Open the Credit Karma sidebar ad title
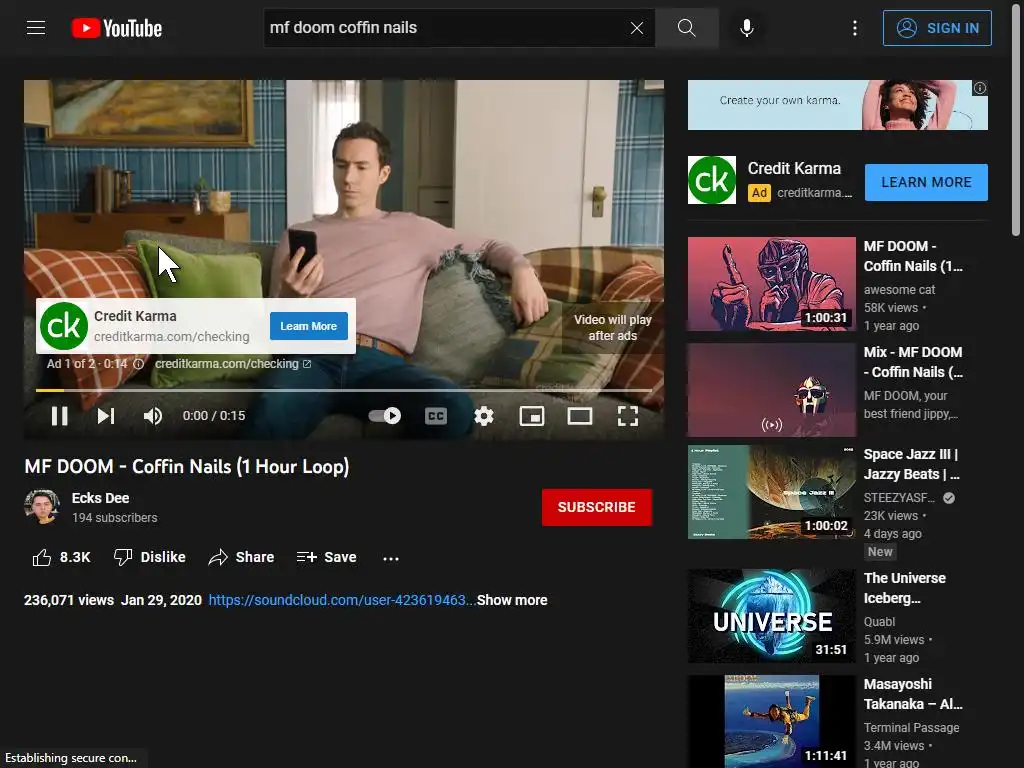Screen dimensions: 1024x768 coord(794,168)
